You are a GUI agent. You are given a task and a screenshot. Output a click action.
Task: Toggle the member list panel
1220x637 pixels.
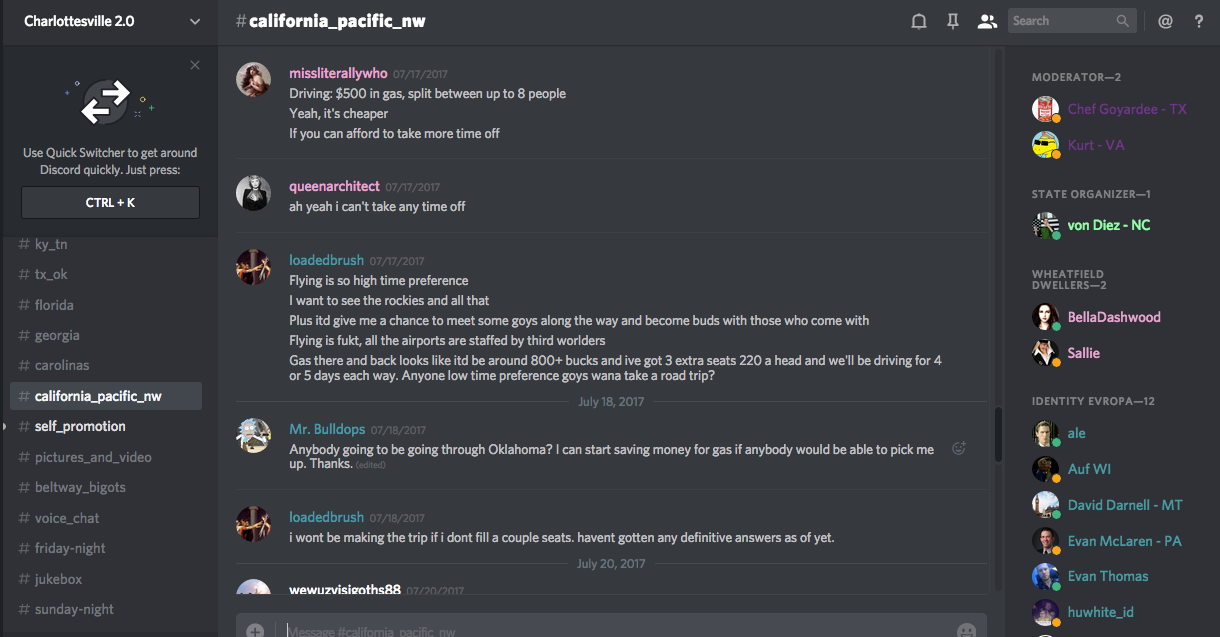point(987,21)
